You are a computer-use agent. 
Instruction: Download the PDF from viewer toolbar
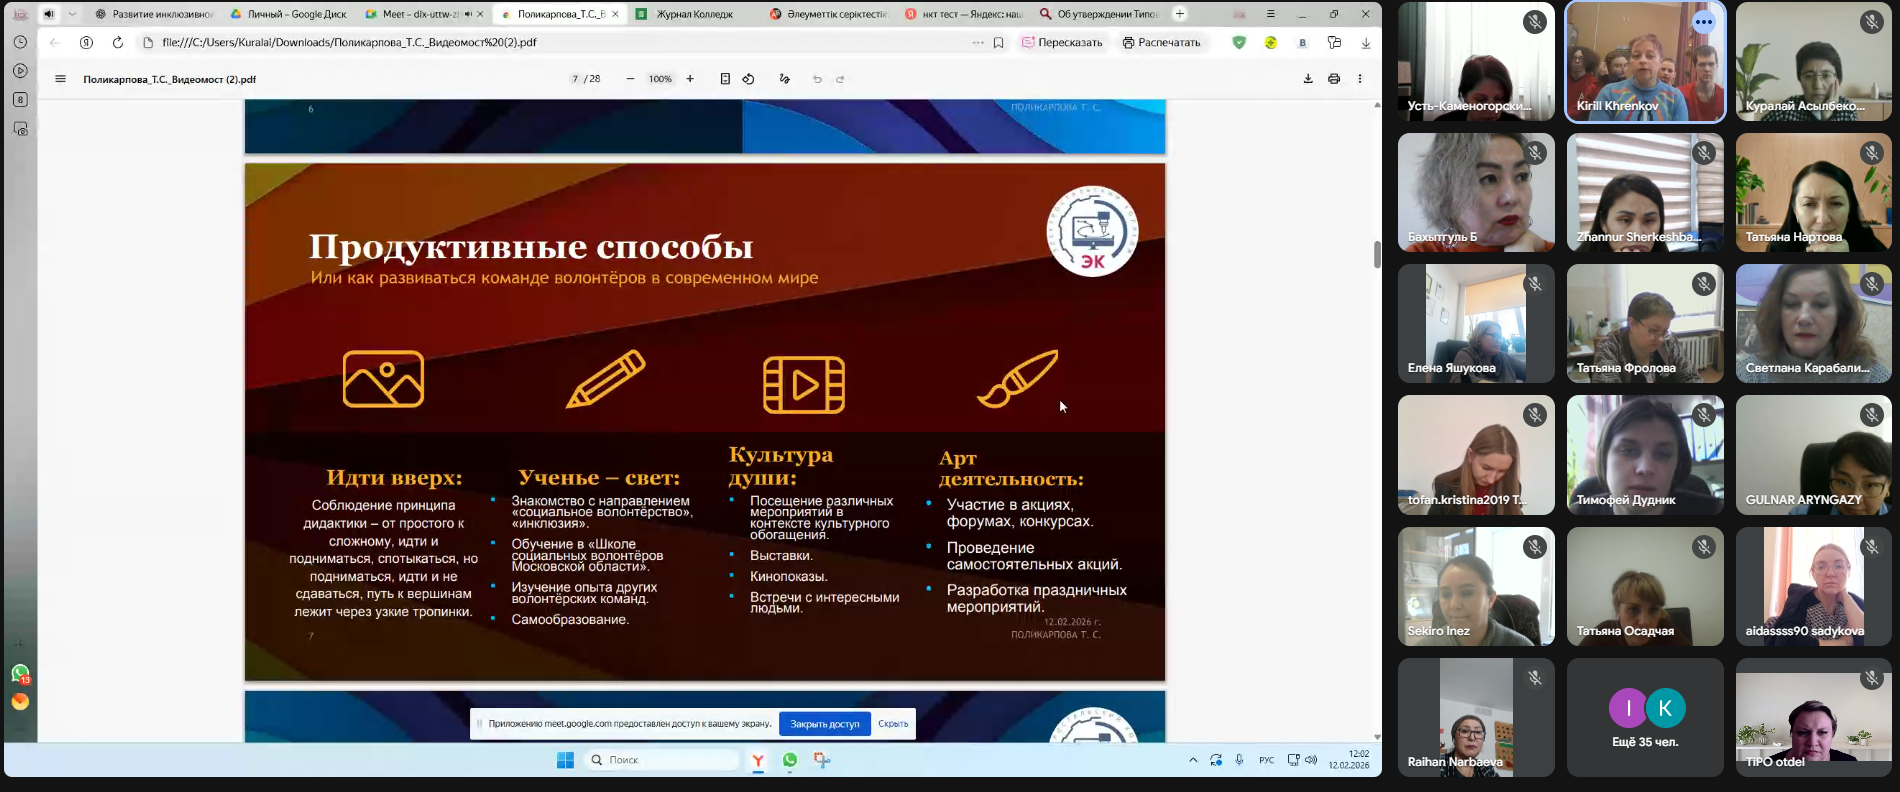(1308, 79)
